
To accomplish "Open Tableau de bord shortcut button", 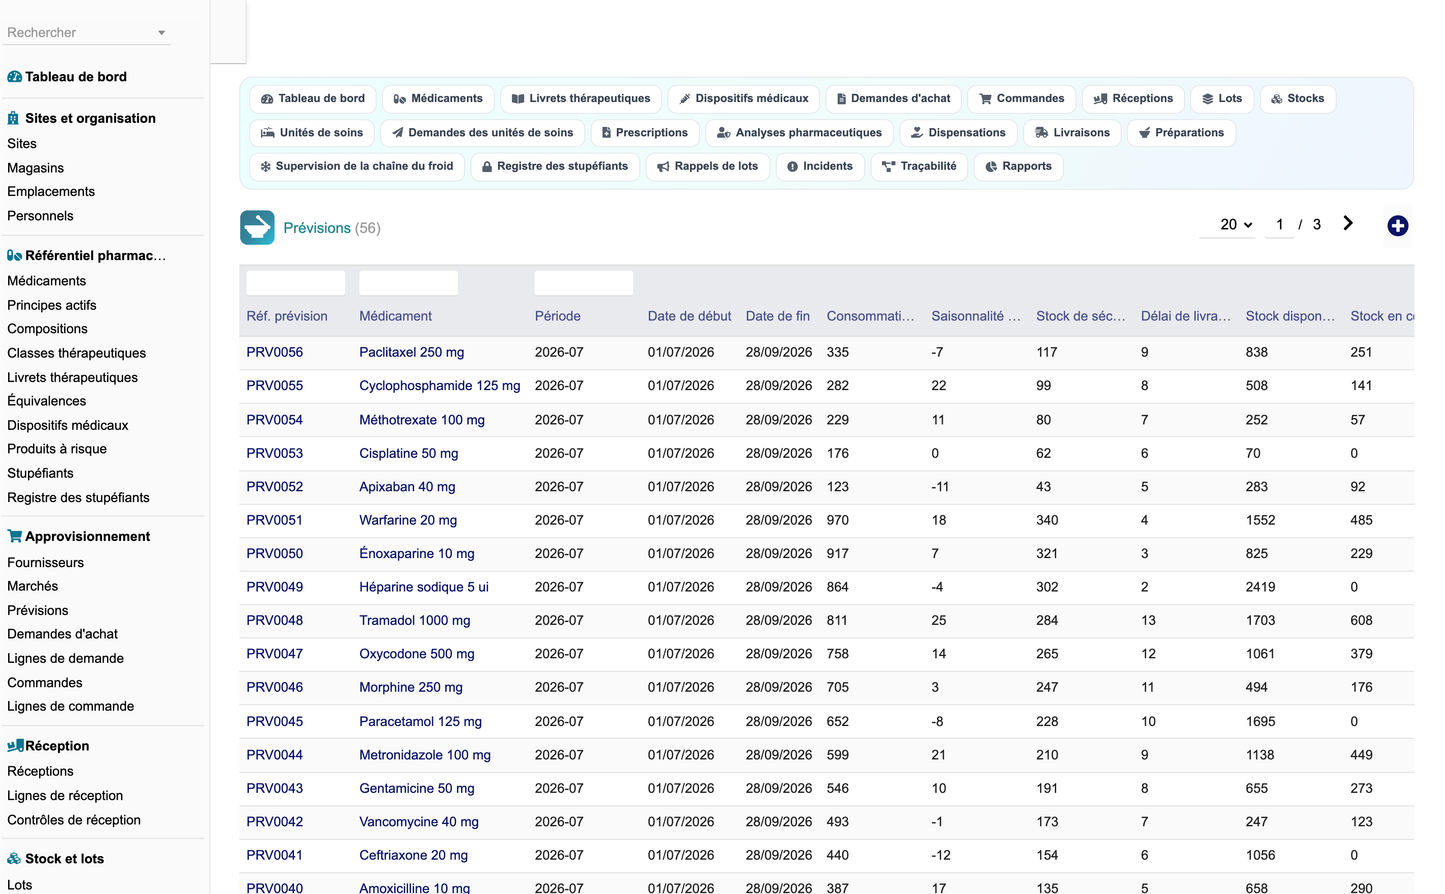I will pos(313,99).
